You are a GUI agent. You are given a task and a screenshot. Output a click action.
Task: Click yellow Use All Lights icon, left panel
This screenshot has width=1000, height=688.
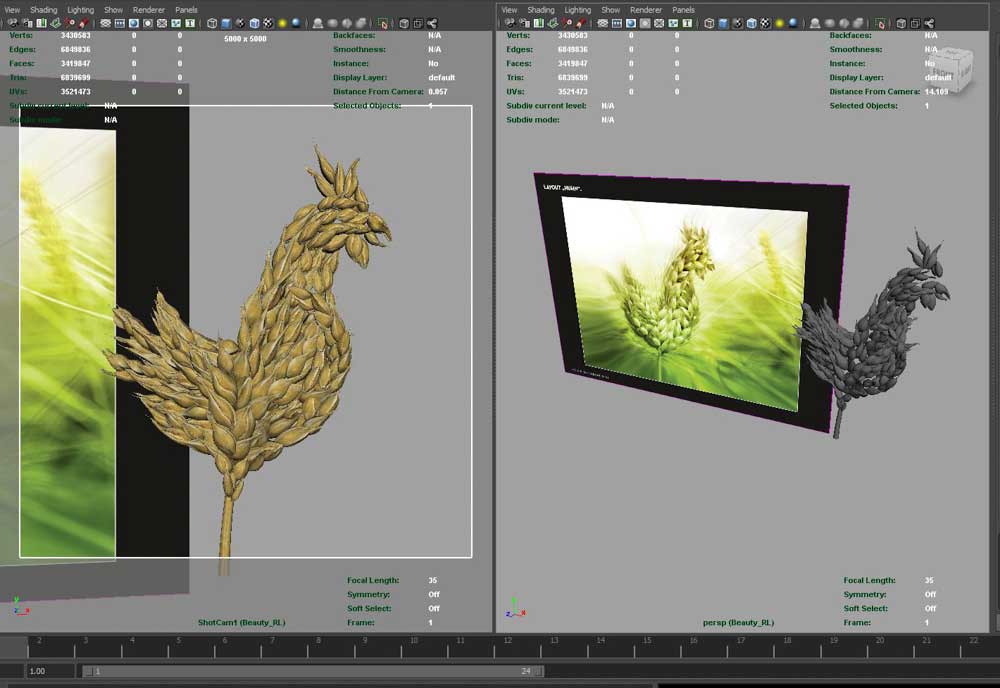point(282,23)
